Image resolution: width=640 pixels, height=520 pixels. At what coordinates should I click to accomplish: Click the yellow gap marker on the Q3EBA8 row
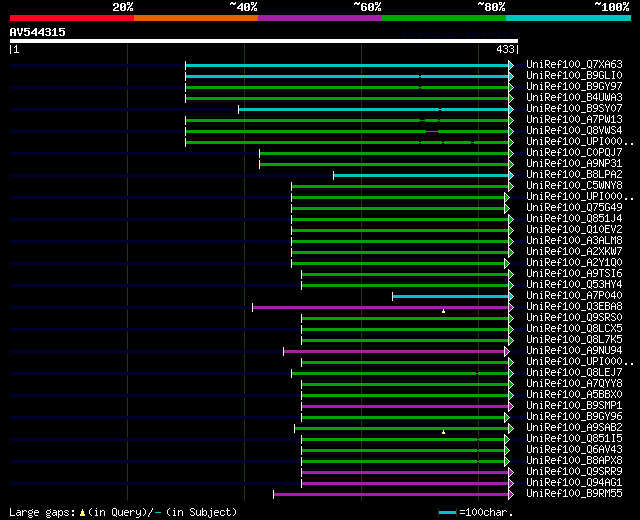click(x=443, y=311)
